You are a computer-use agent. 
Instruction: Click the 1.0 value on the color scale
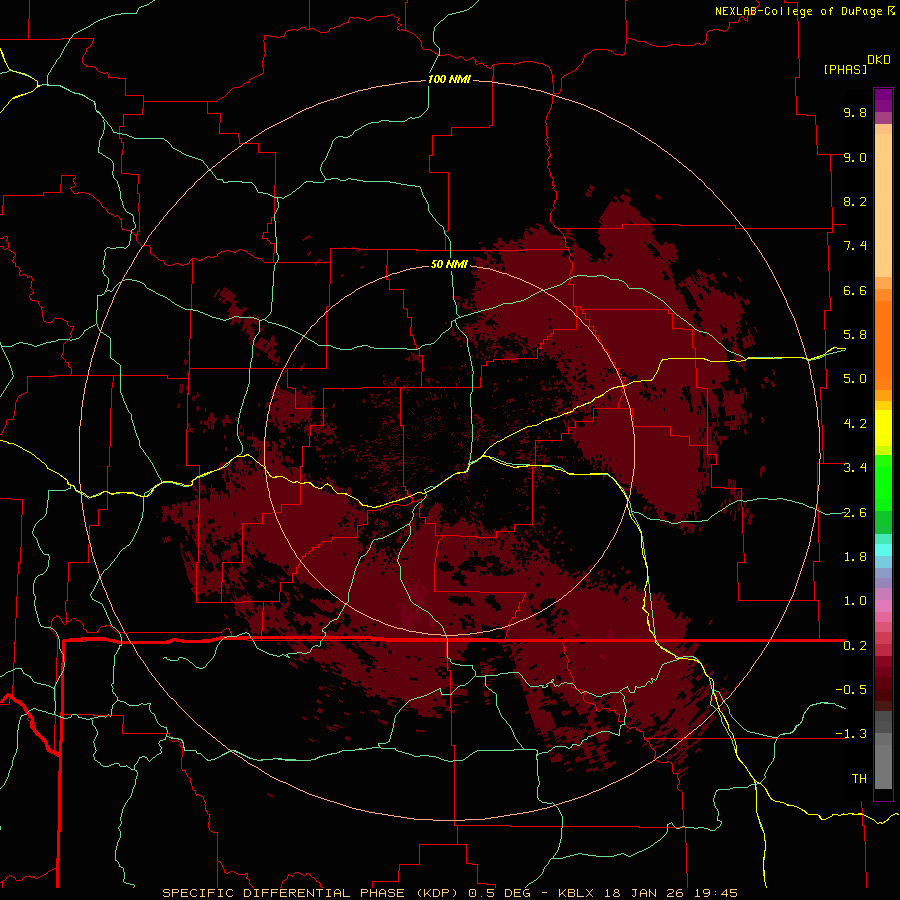(x=855, y=601)
